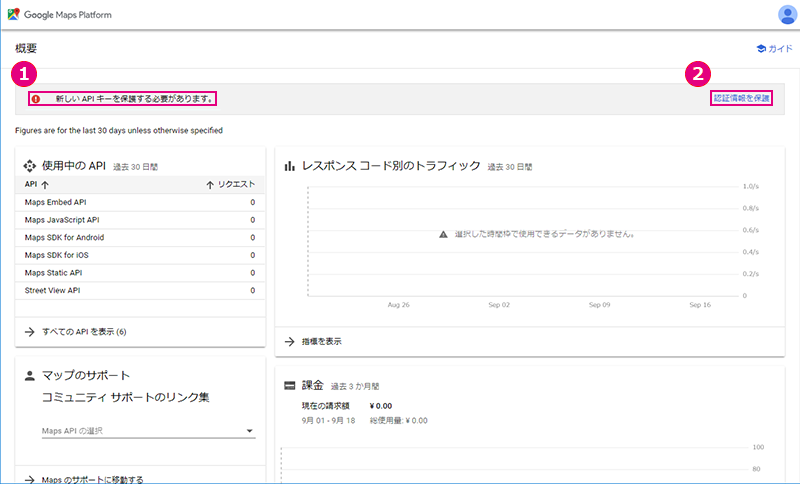Screen dimensions: 800x484
Task: Click the person icon beside マップのサポート
Action: pos(30,376)
